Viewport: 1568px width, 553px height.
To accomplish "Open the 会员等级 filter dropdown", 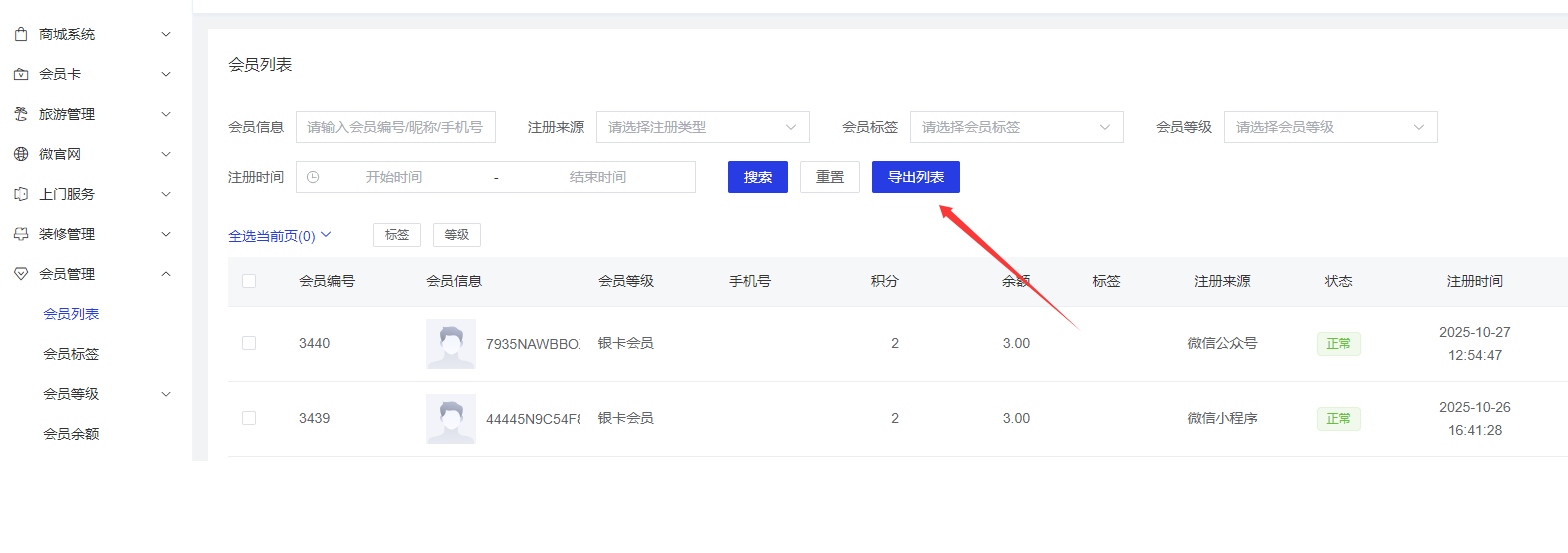I will point(1330,127).
